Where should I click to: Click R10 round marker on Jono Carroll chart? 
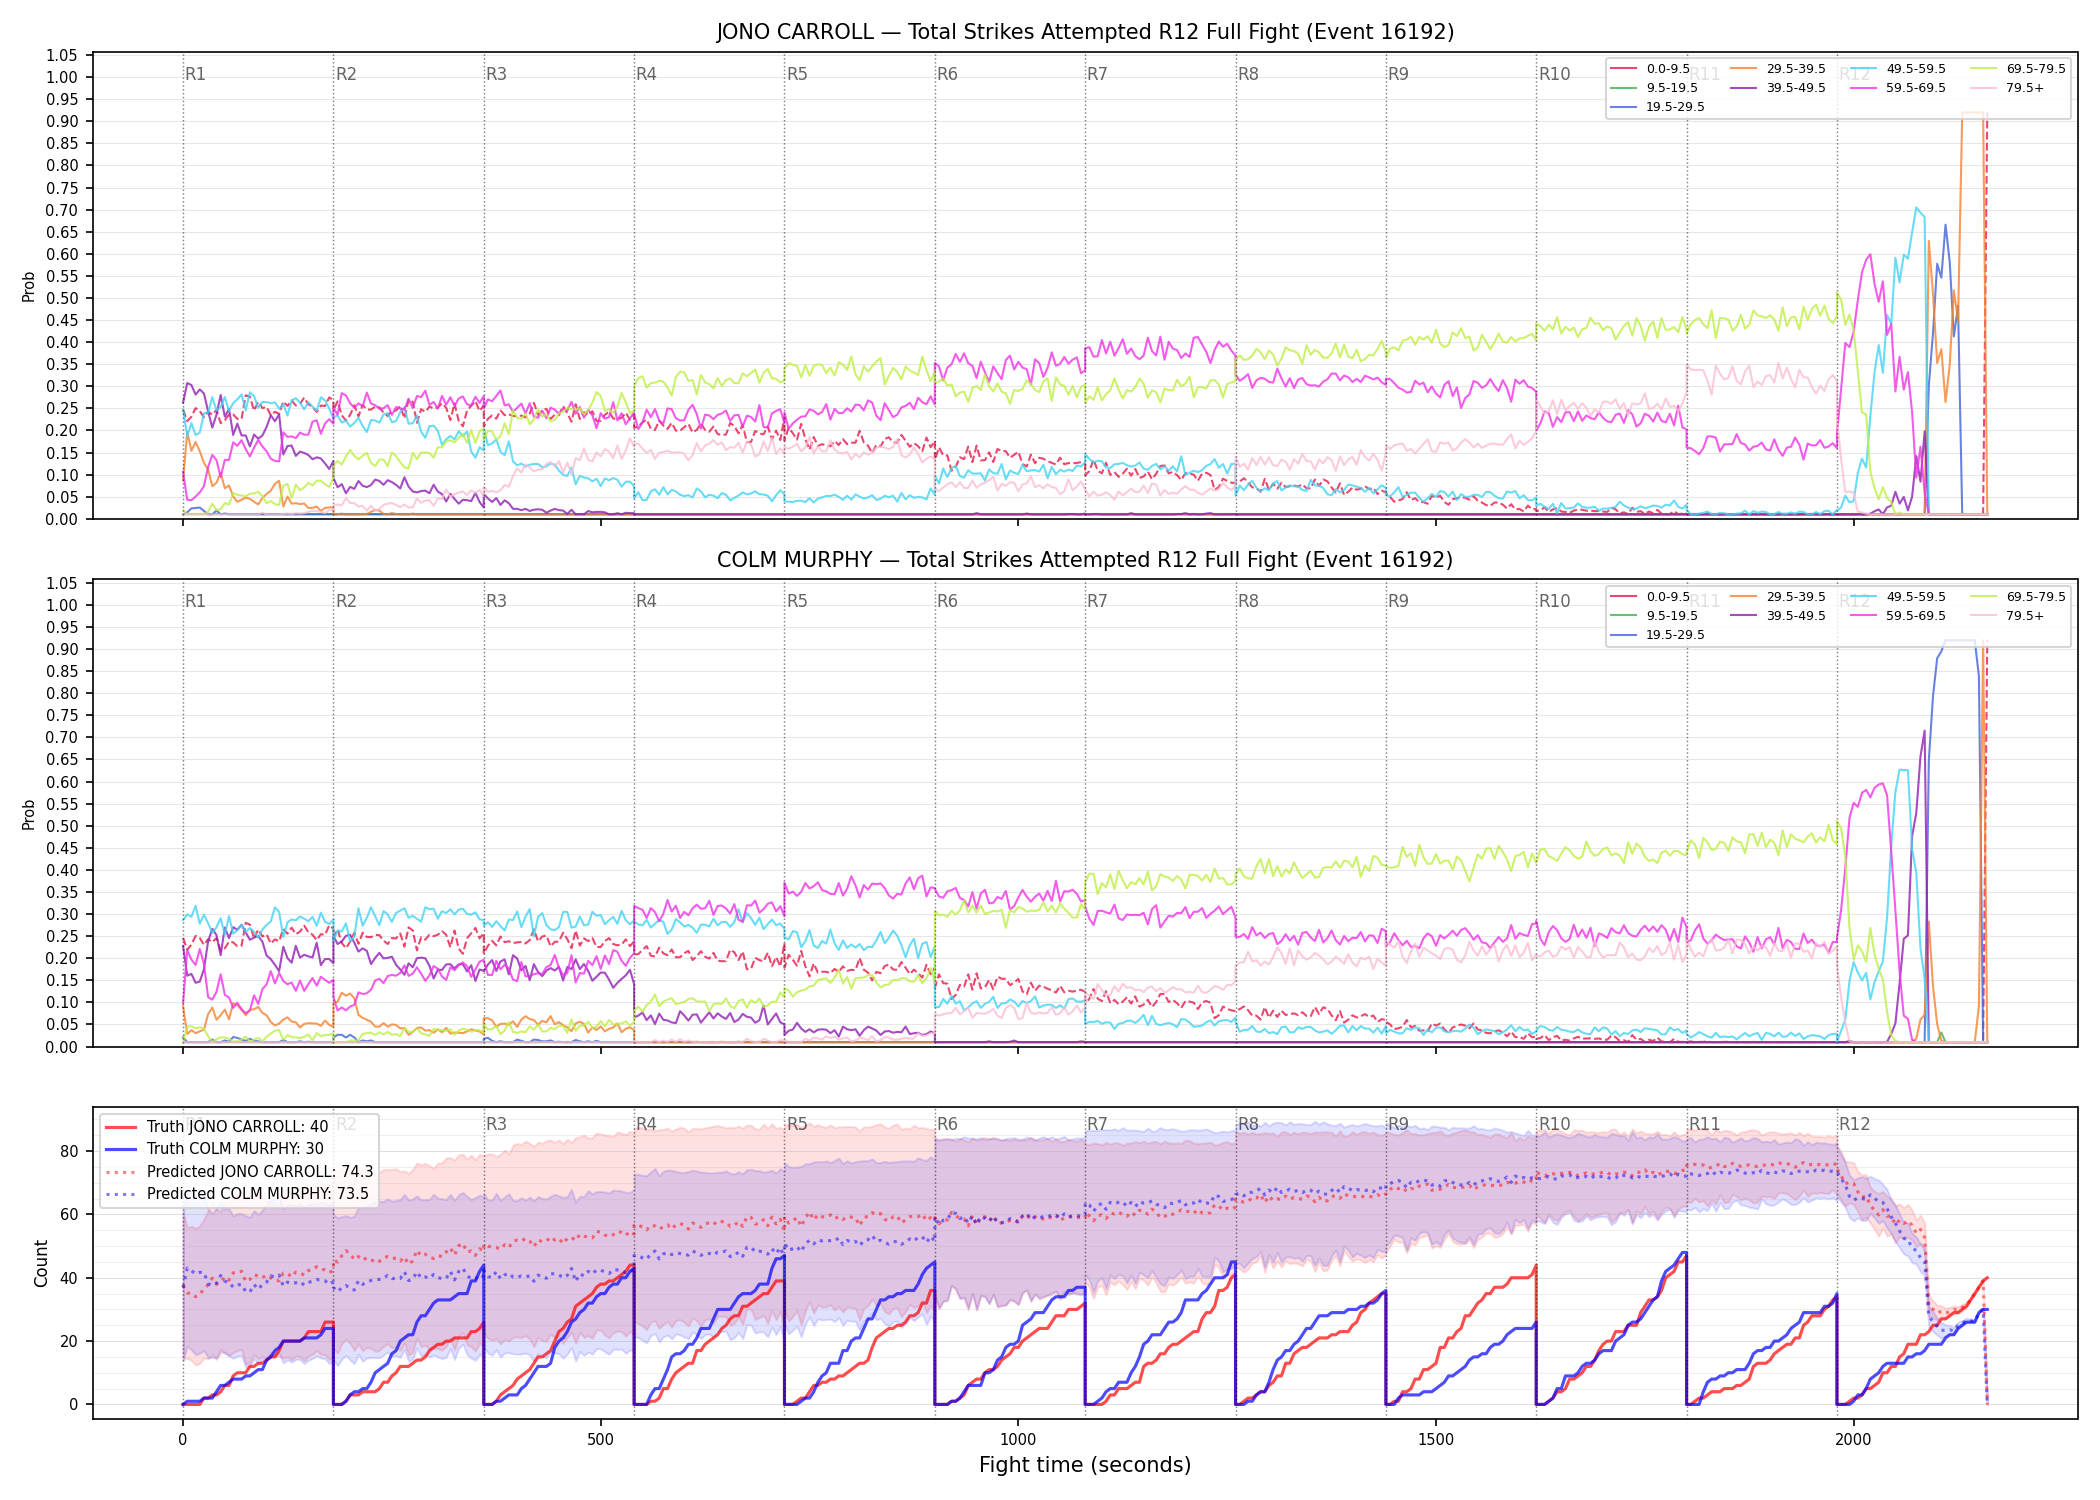coord(1554,74)
